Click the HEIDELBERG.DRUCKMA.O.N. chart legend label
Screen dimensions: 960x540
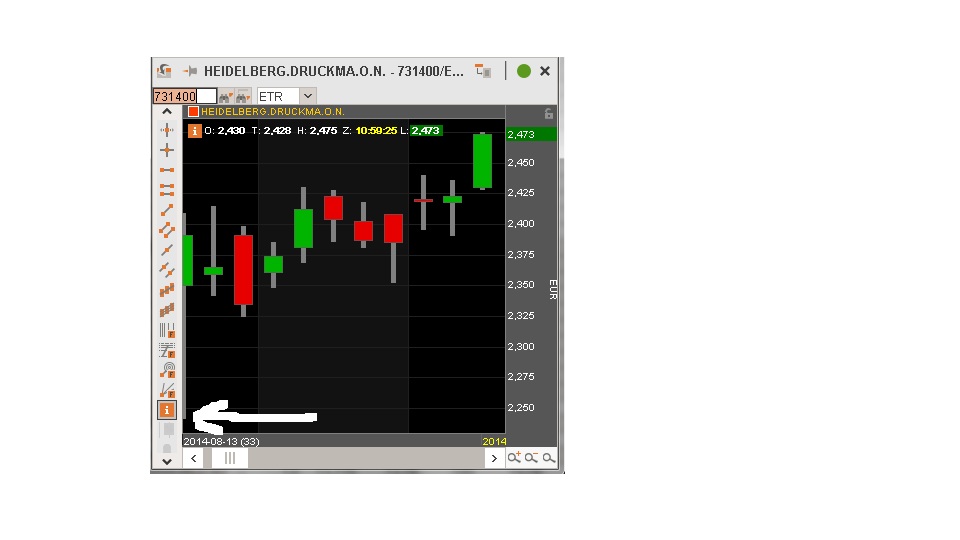coord(273,111)
